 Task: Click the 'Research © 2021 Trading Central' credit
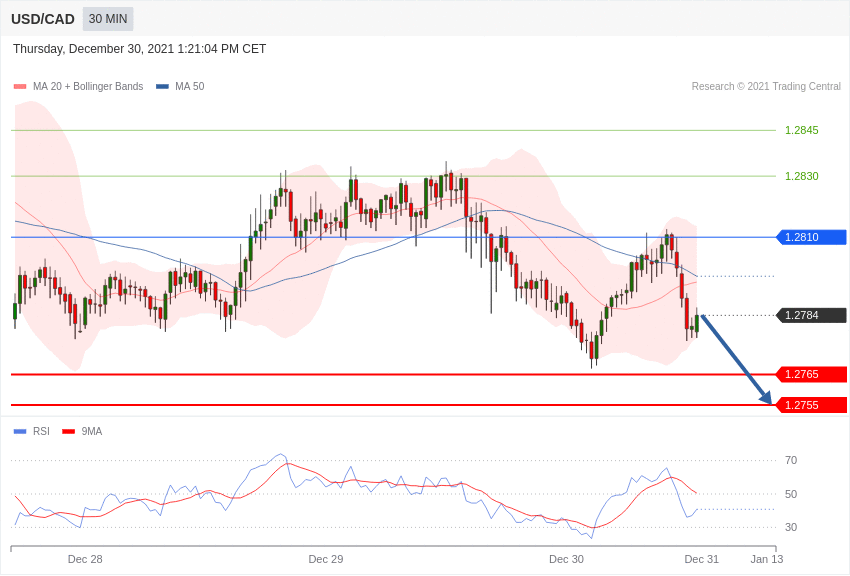point(766,86)
